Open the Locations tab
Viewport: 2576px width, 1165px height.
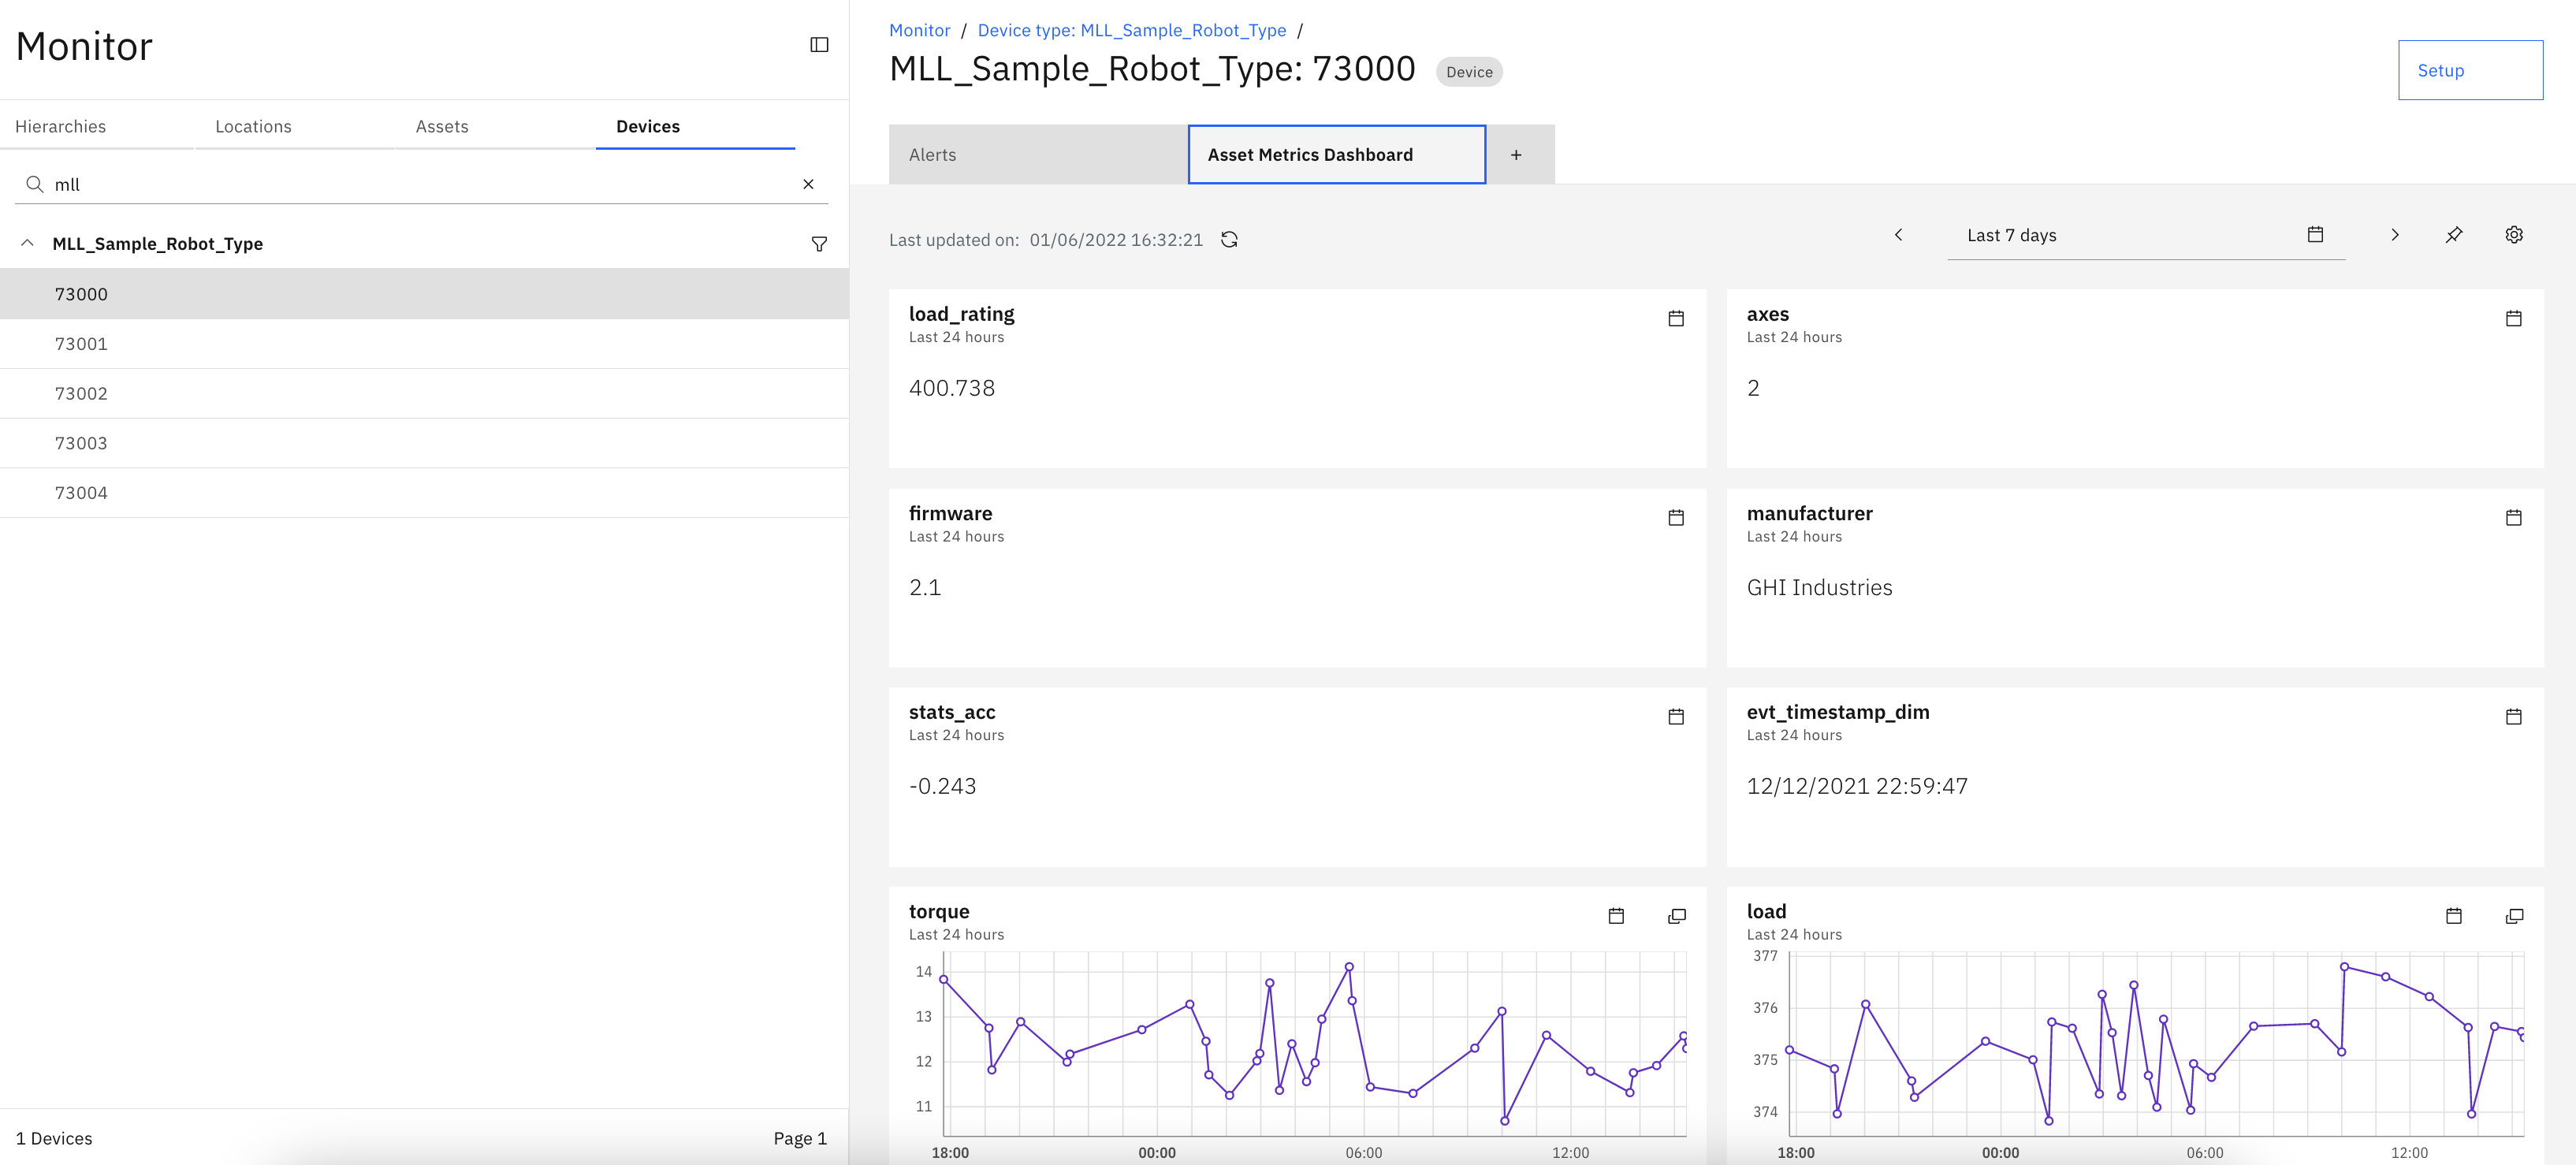pyautogui.click(x=295, y=127)
